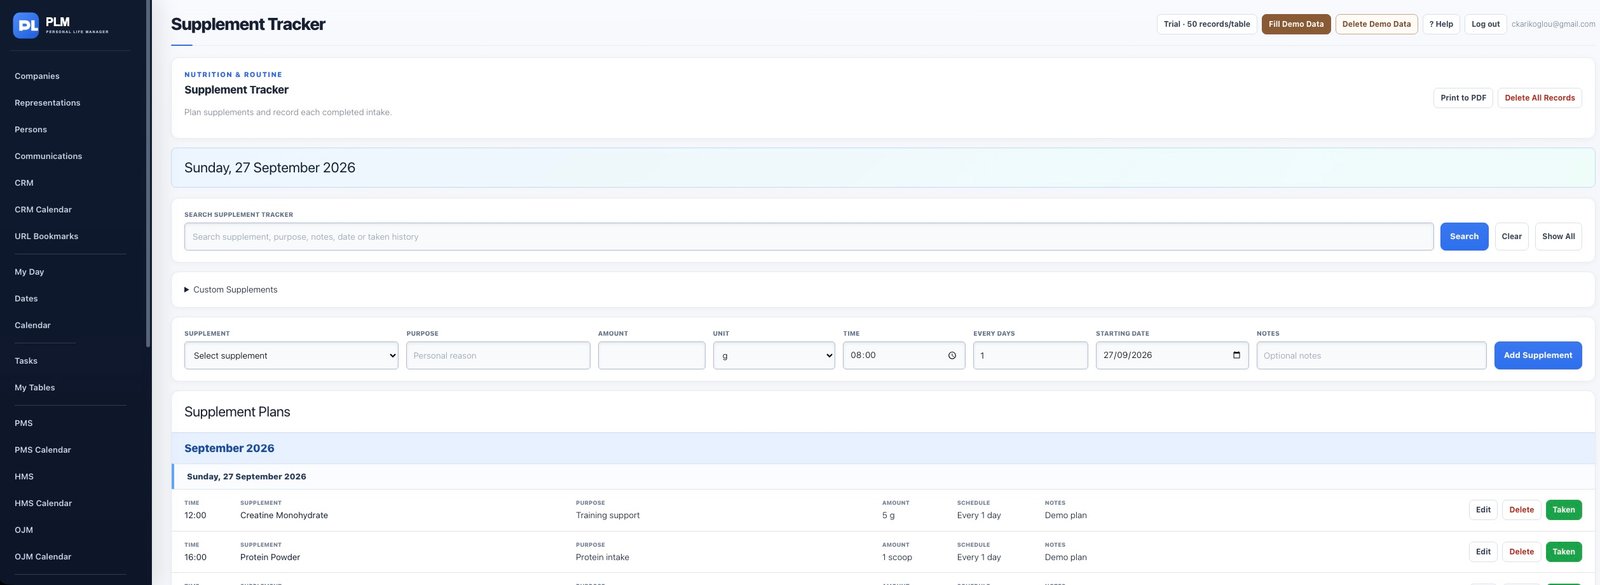
Task: Open URL Bookmarks in the sidebar
Action: (46, 236)
